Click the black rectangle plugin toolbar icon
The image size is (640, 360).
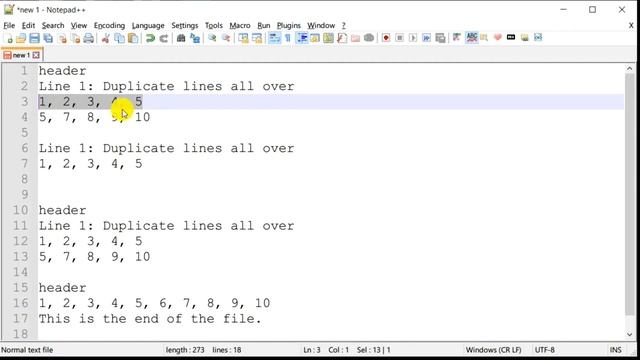[511, 37]
